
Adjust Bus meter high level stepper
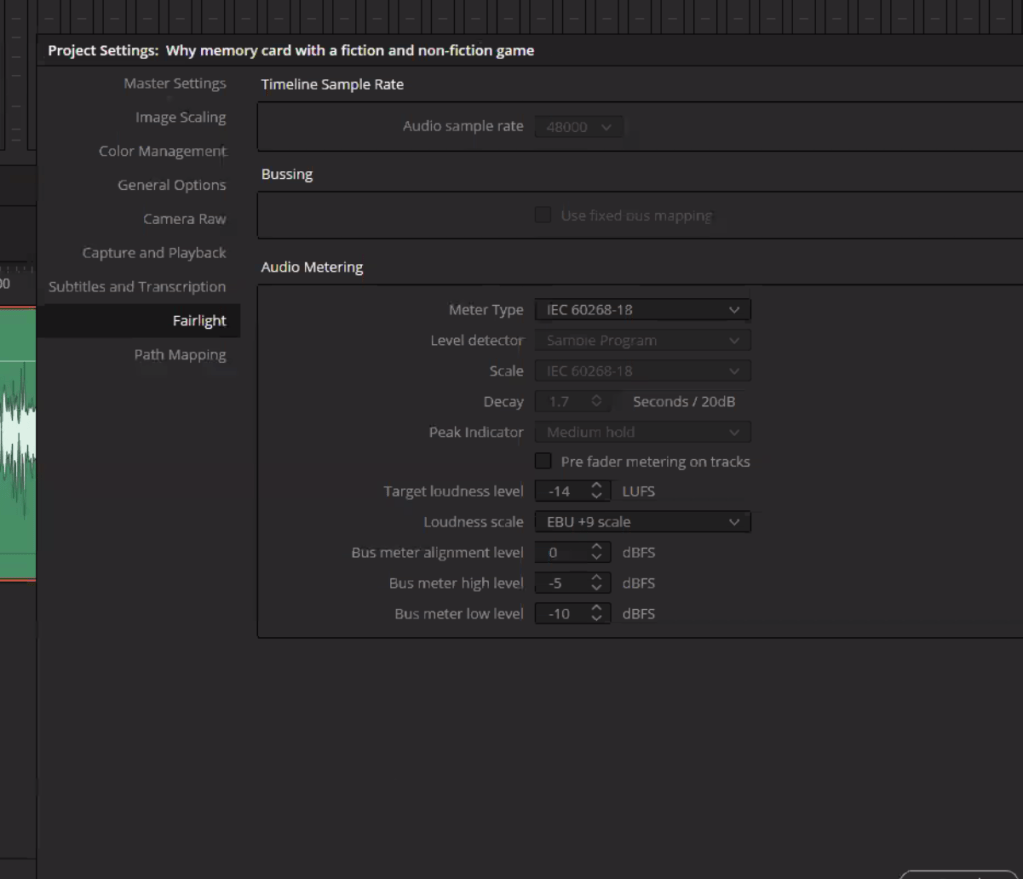(596, 583)
